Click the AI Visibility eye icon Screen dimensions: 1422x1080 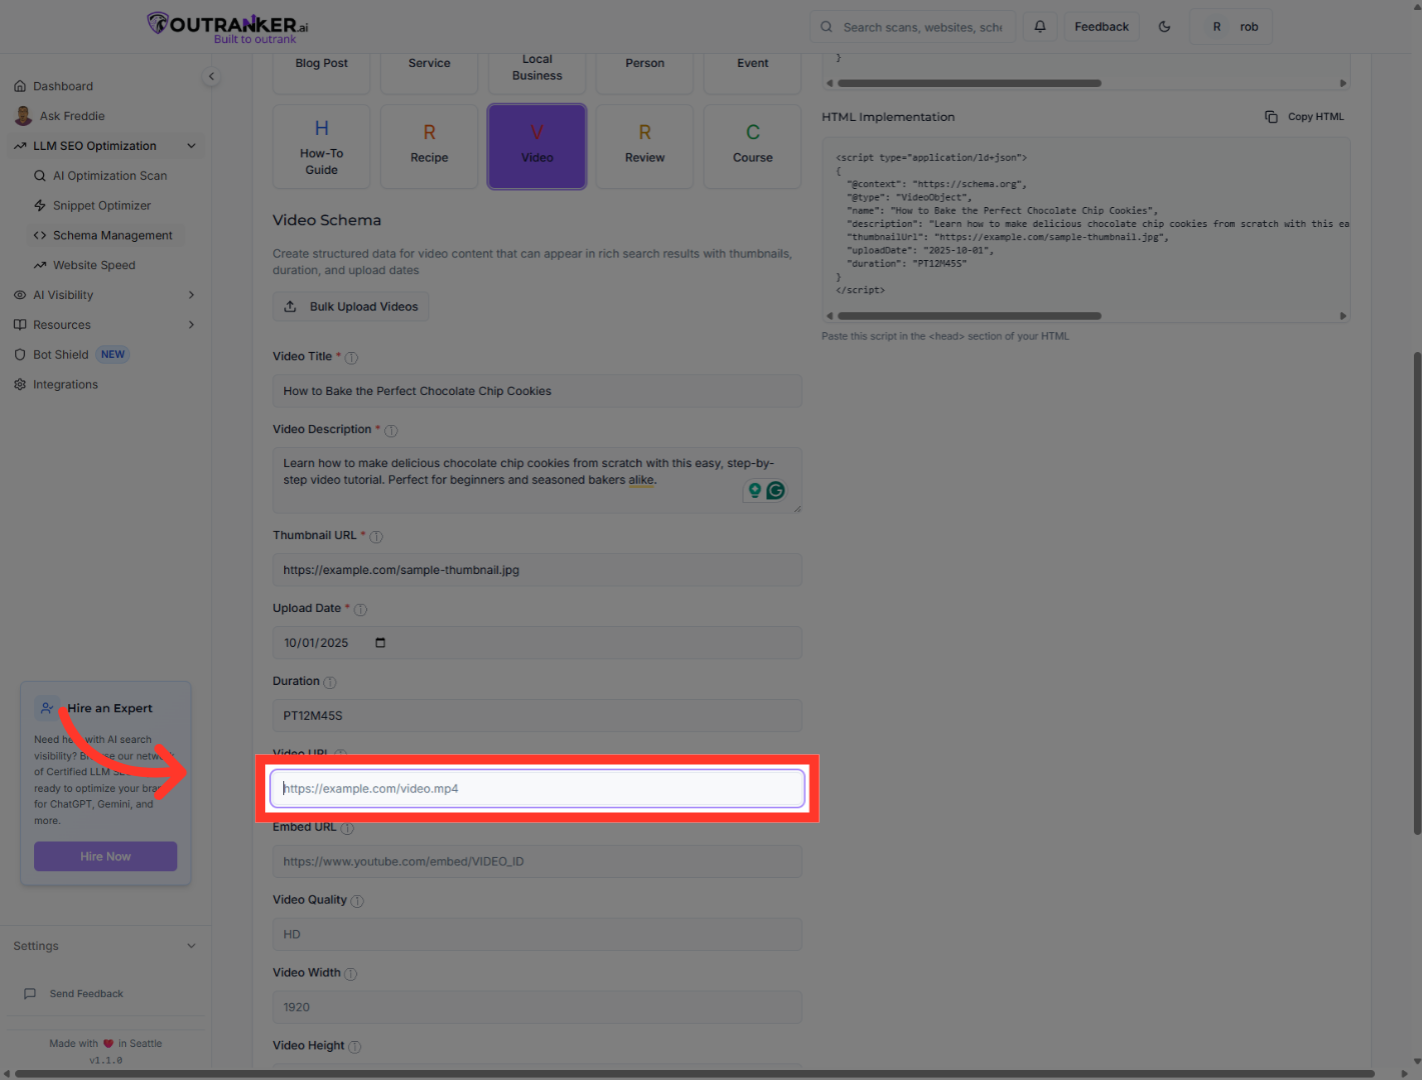20,295
